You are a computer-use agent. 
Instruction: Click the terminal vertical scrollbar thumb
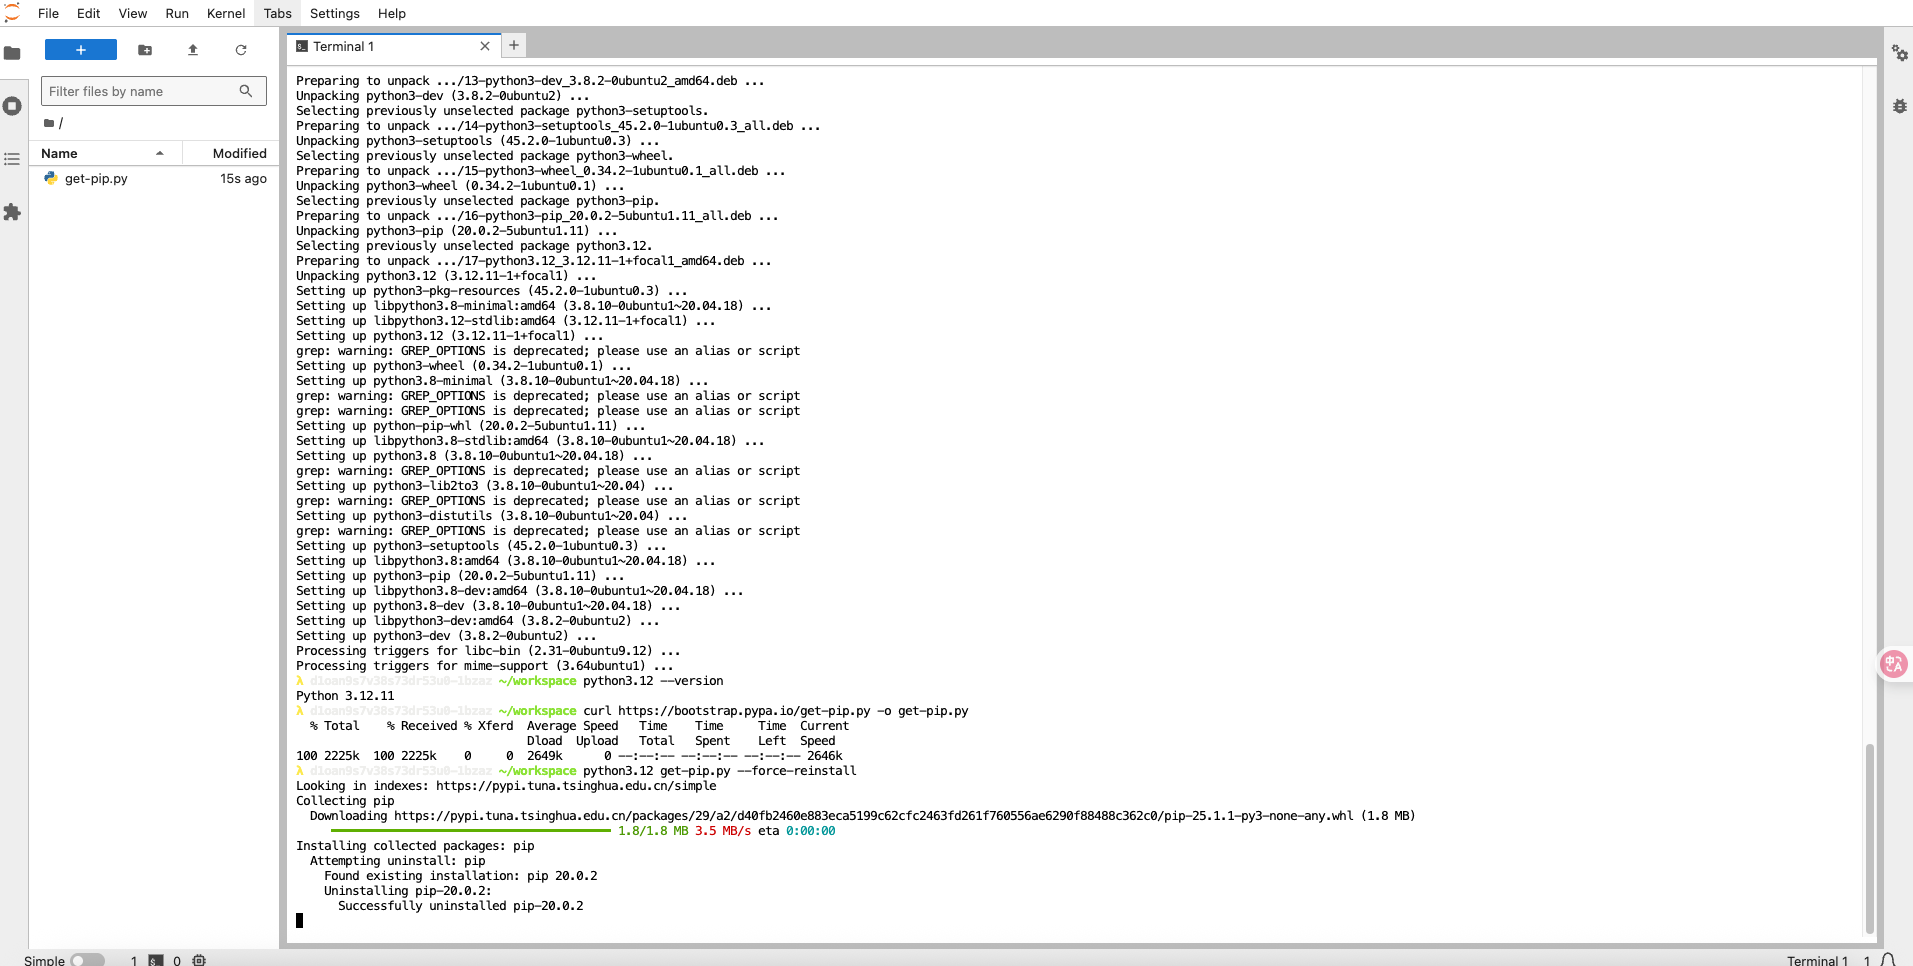click(x=1869, y=838)
